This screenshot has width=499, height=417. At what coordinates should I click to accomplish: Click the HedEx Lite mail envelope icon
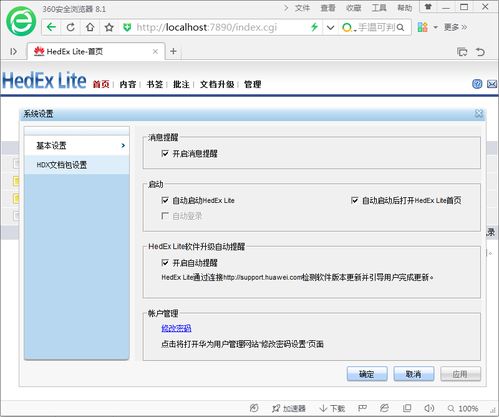click(x=492, y=84)
